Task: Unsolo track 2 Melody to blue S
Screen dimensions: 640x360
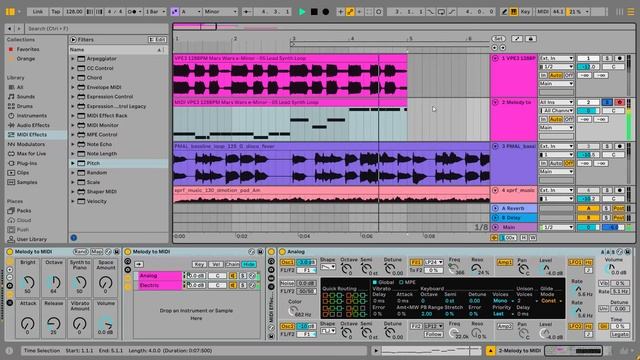Action: (607, 102)
